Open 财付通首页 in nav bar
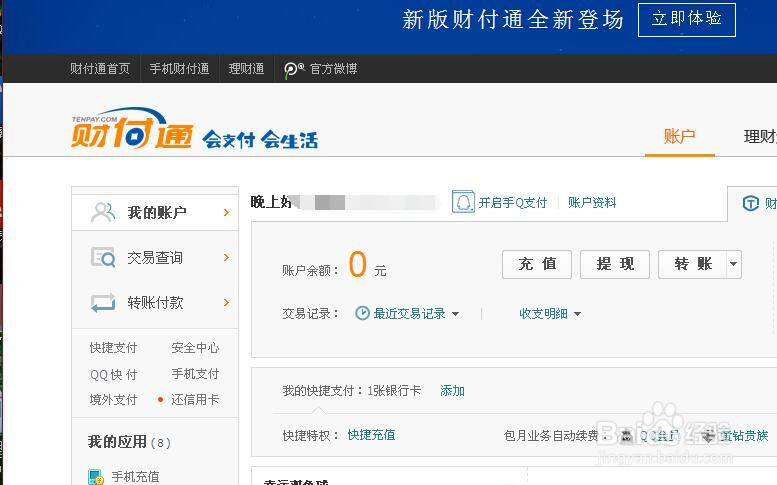 click(x=100, y=68)
